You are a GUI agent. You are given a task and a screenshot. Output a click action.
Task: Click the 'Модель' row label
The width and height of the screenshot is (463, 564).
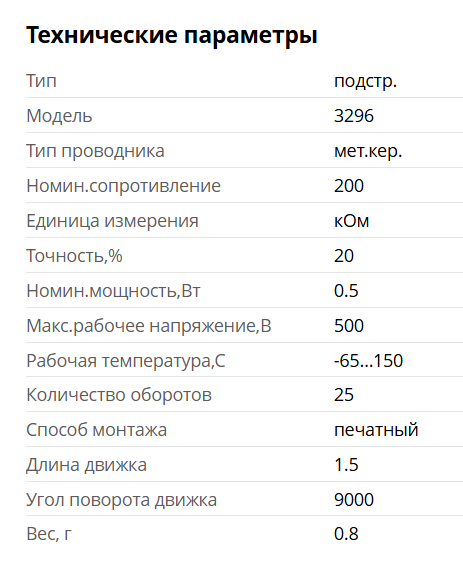[59, 116]
